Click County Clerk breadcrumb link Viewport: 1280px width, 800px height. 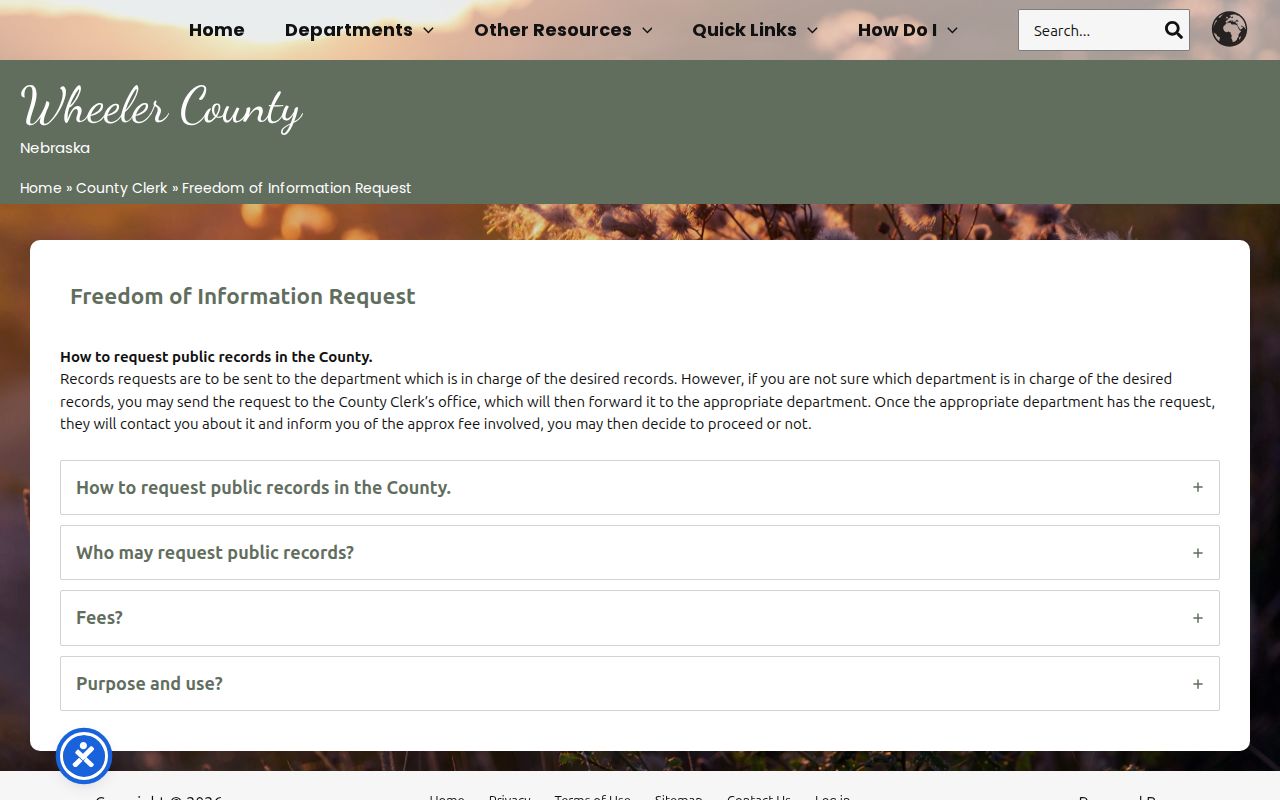point(122,188)
